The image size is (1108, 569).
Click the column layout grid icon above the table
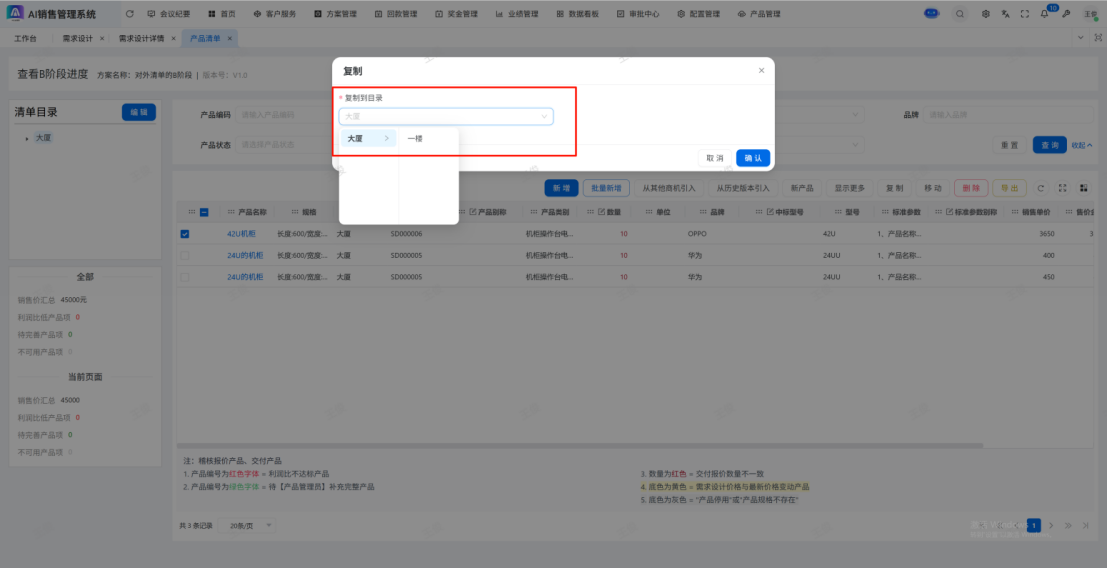pyautogui.click(x=1083, y=188)
